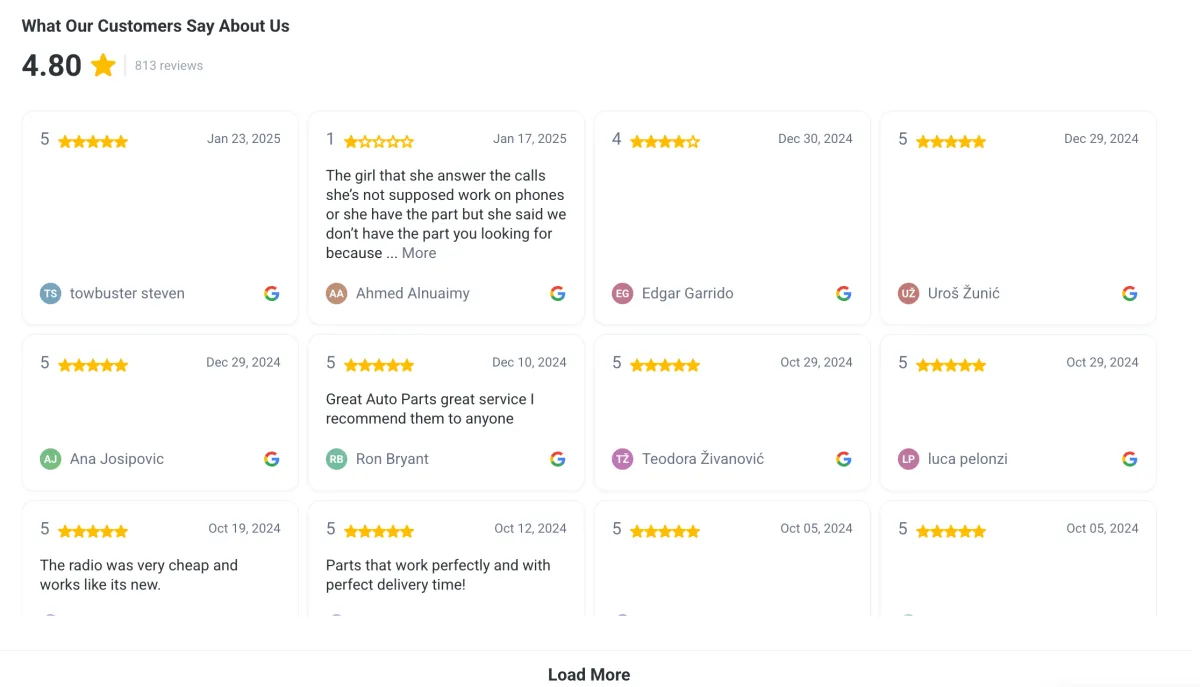Click the AA avatar for Ahmed Alnuaimy
1200x687 pixels.
click(x=337, y=293)
